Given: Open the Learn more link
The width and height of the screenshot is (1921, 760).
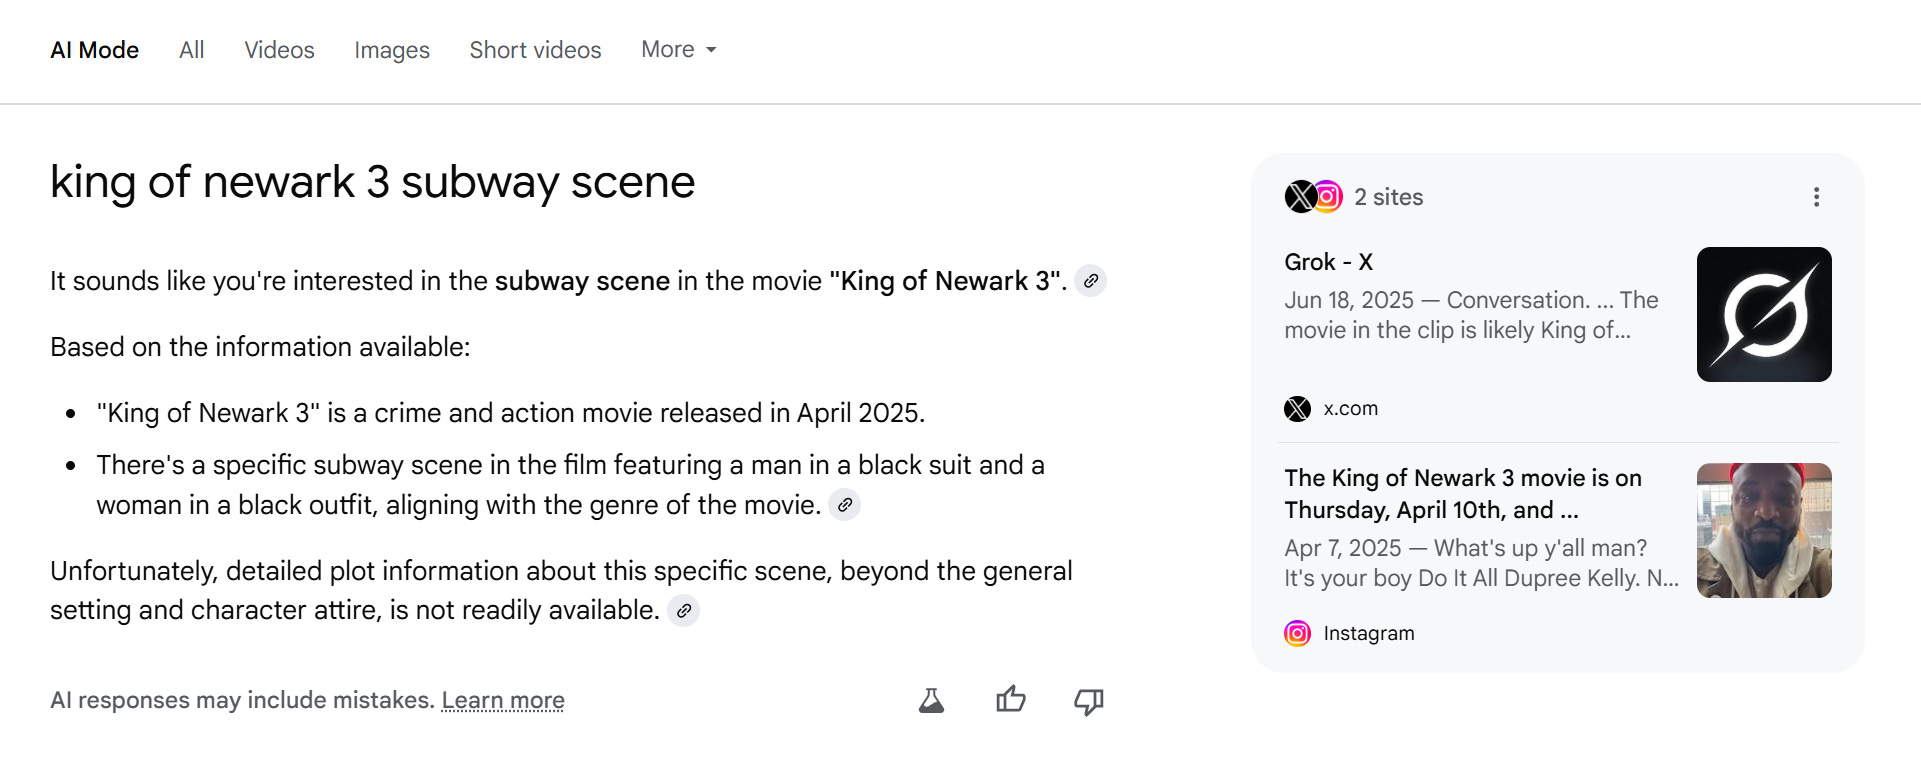Looking at the screenshot, I should [x=503, y=700].
